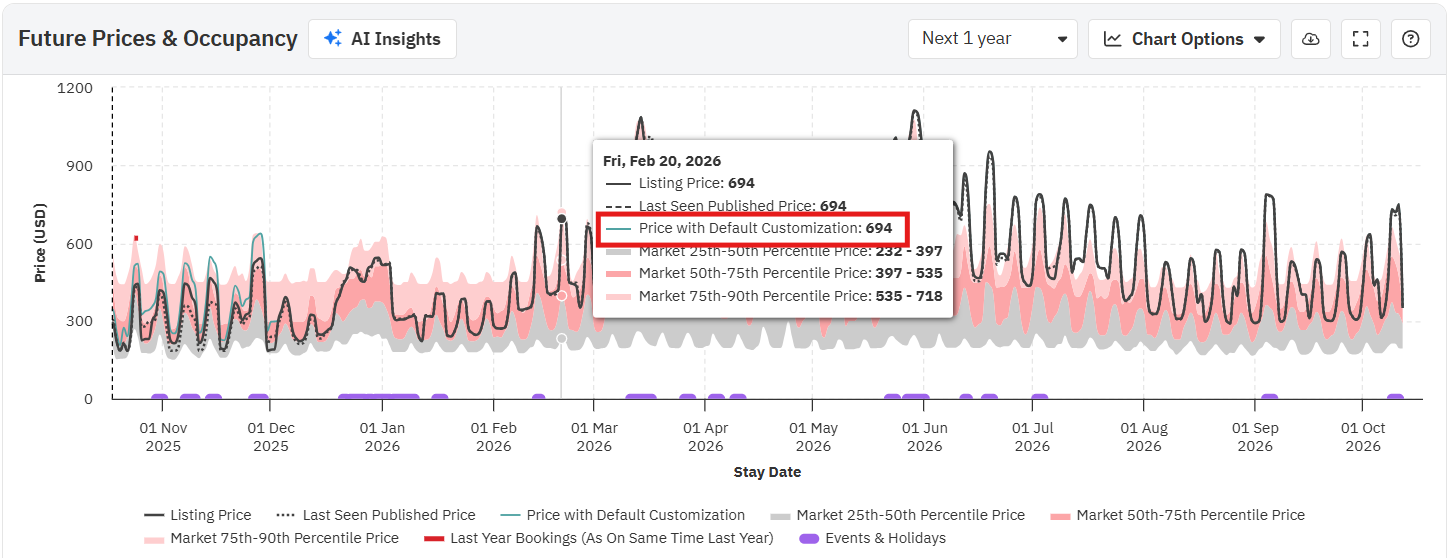Hide Market 25th-50th Percentile Price series
This screenshot has width=1451, height=558.
[x=910, y=515]
